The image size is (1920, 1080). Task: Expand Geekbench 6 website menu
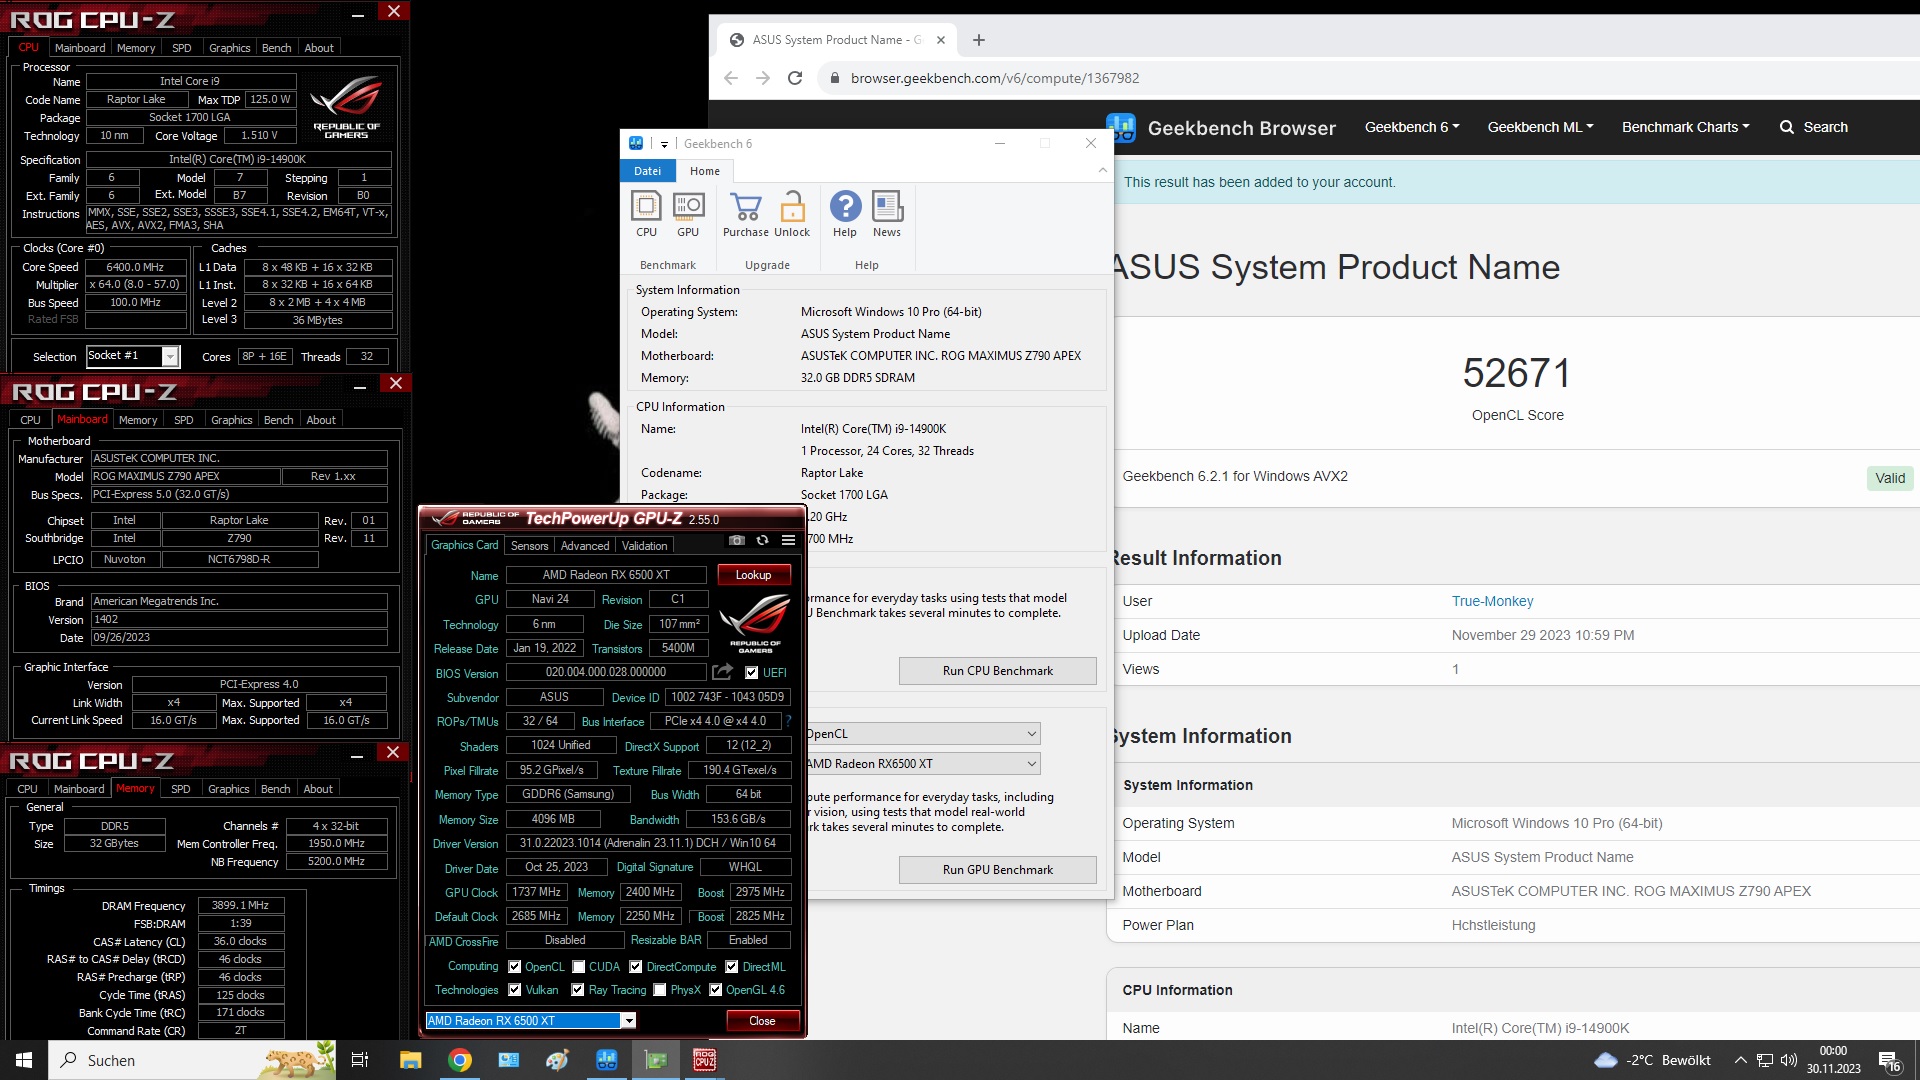click(1412, 127)
